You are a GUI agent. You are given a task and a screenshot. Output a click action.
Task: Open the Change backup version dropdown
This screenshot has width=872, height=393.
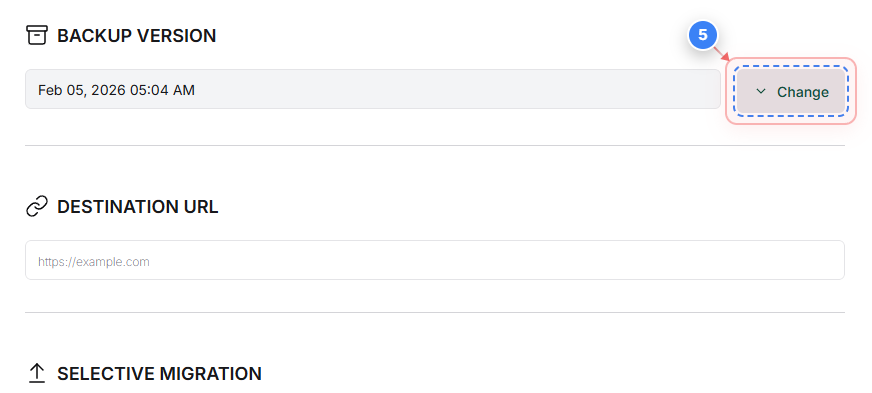coord(791,91)
